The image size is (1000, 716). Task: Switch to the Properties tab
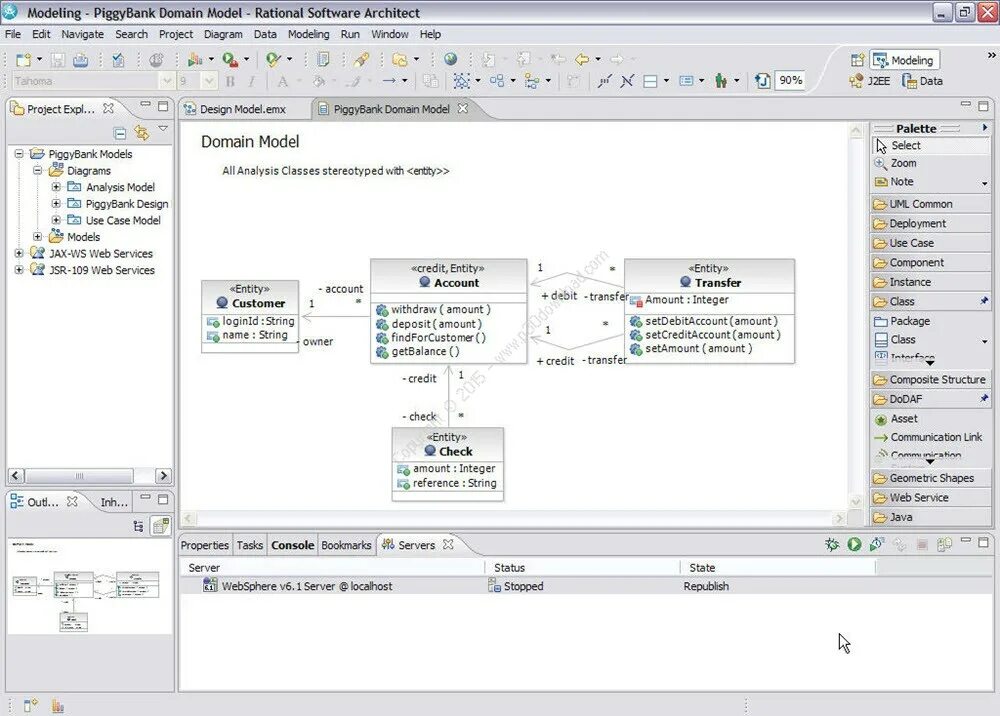[x=205, y=545]
